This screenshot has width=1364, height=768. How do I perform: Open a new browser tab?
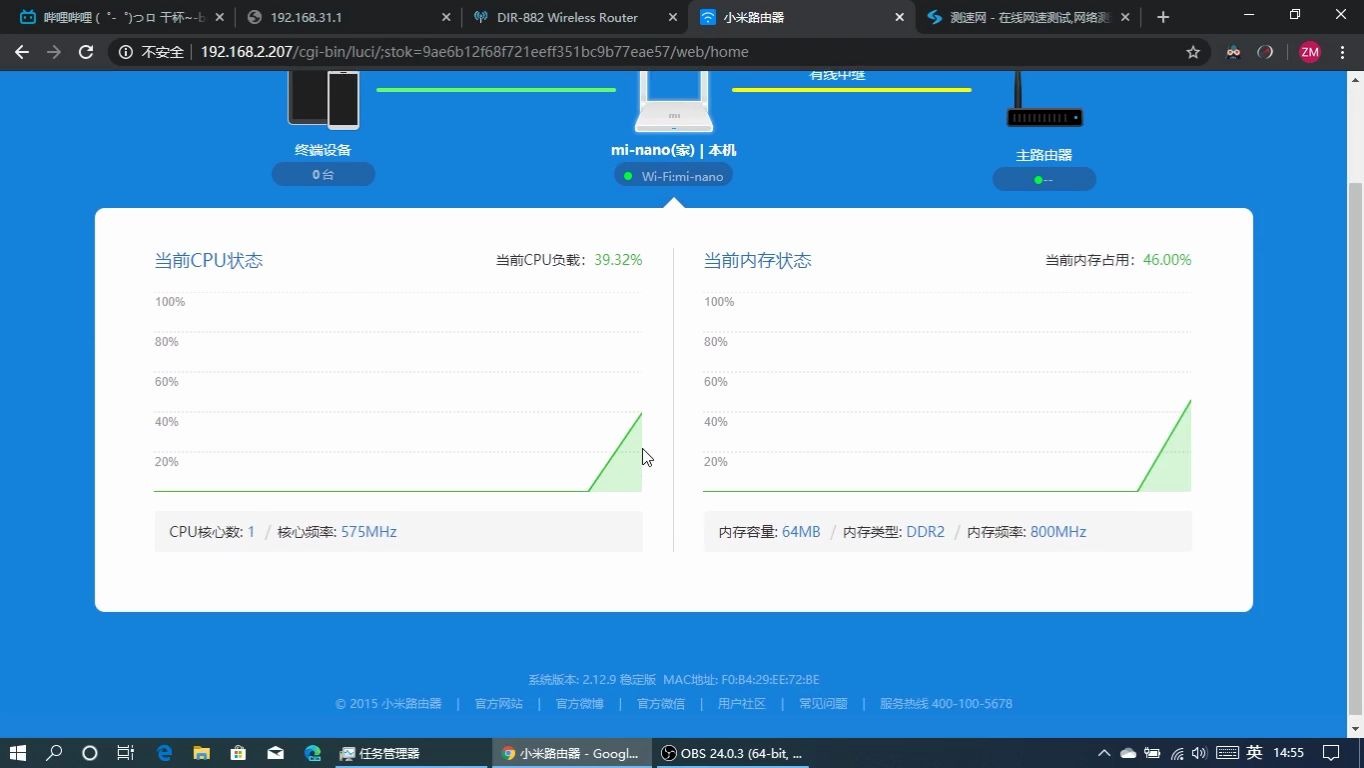(x=1162, y=17)
